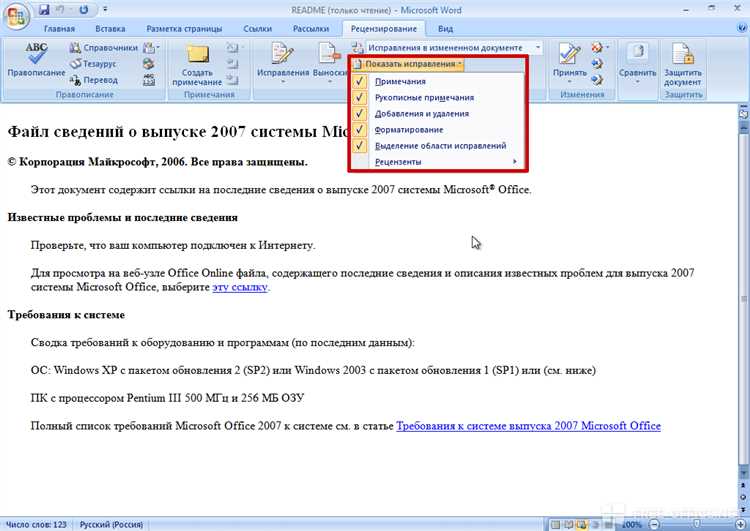
Task: Click the Сравнить compare documents icon
Action: click(x=637, y=54)
